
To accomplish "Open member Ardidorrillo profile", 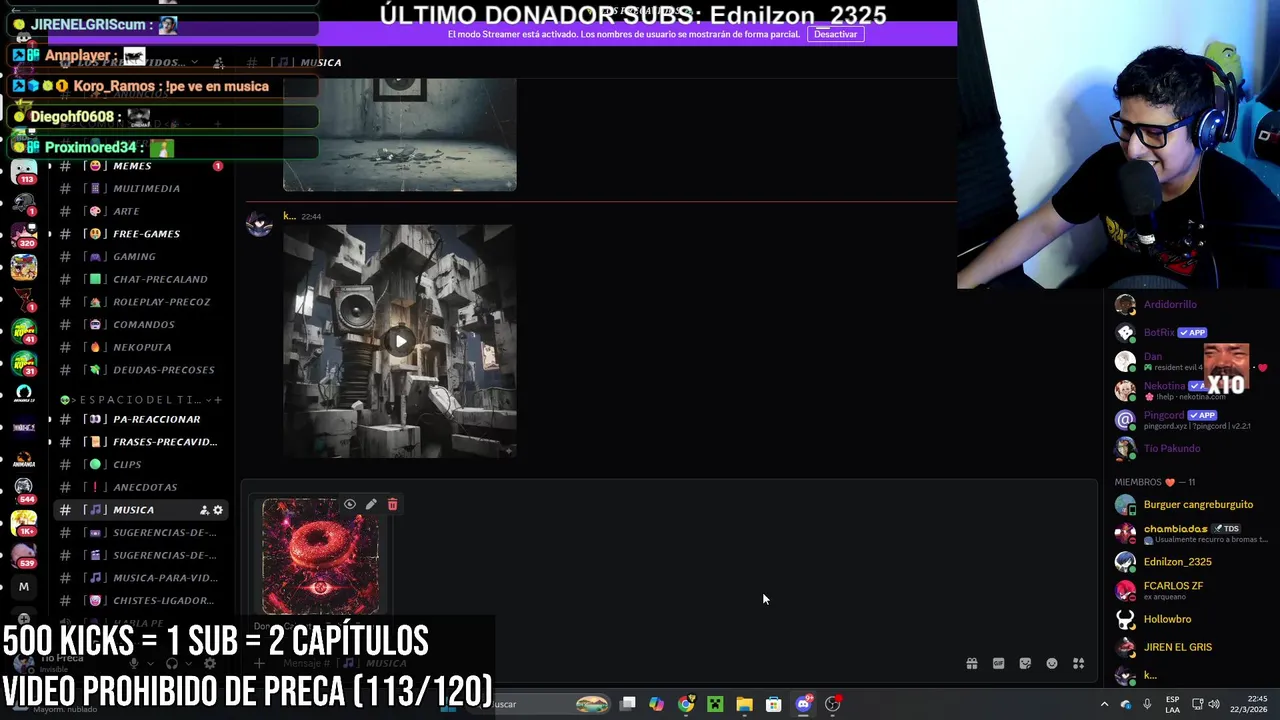I will [x=1190, y=305].
